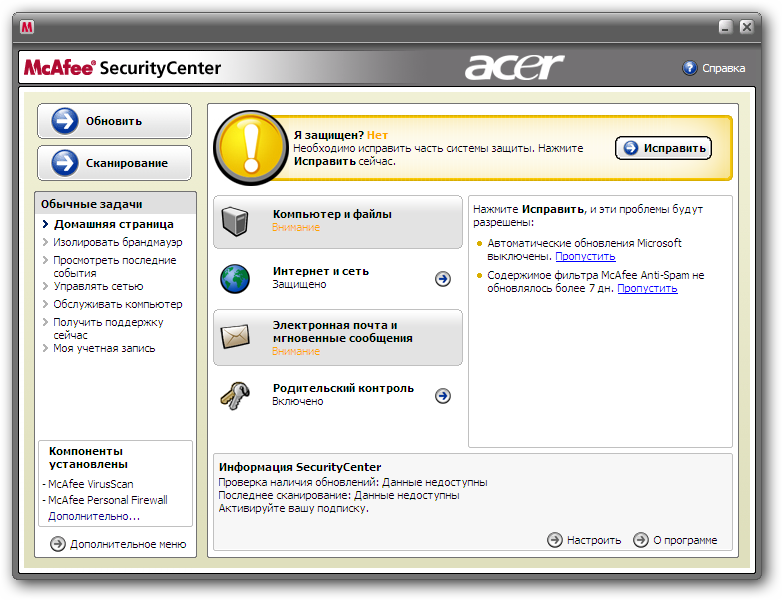
Task: Open the Дополнительно... components link
Action: click(x=94, y=516)
